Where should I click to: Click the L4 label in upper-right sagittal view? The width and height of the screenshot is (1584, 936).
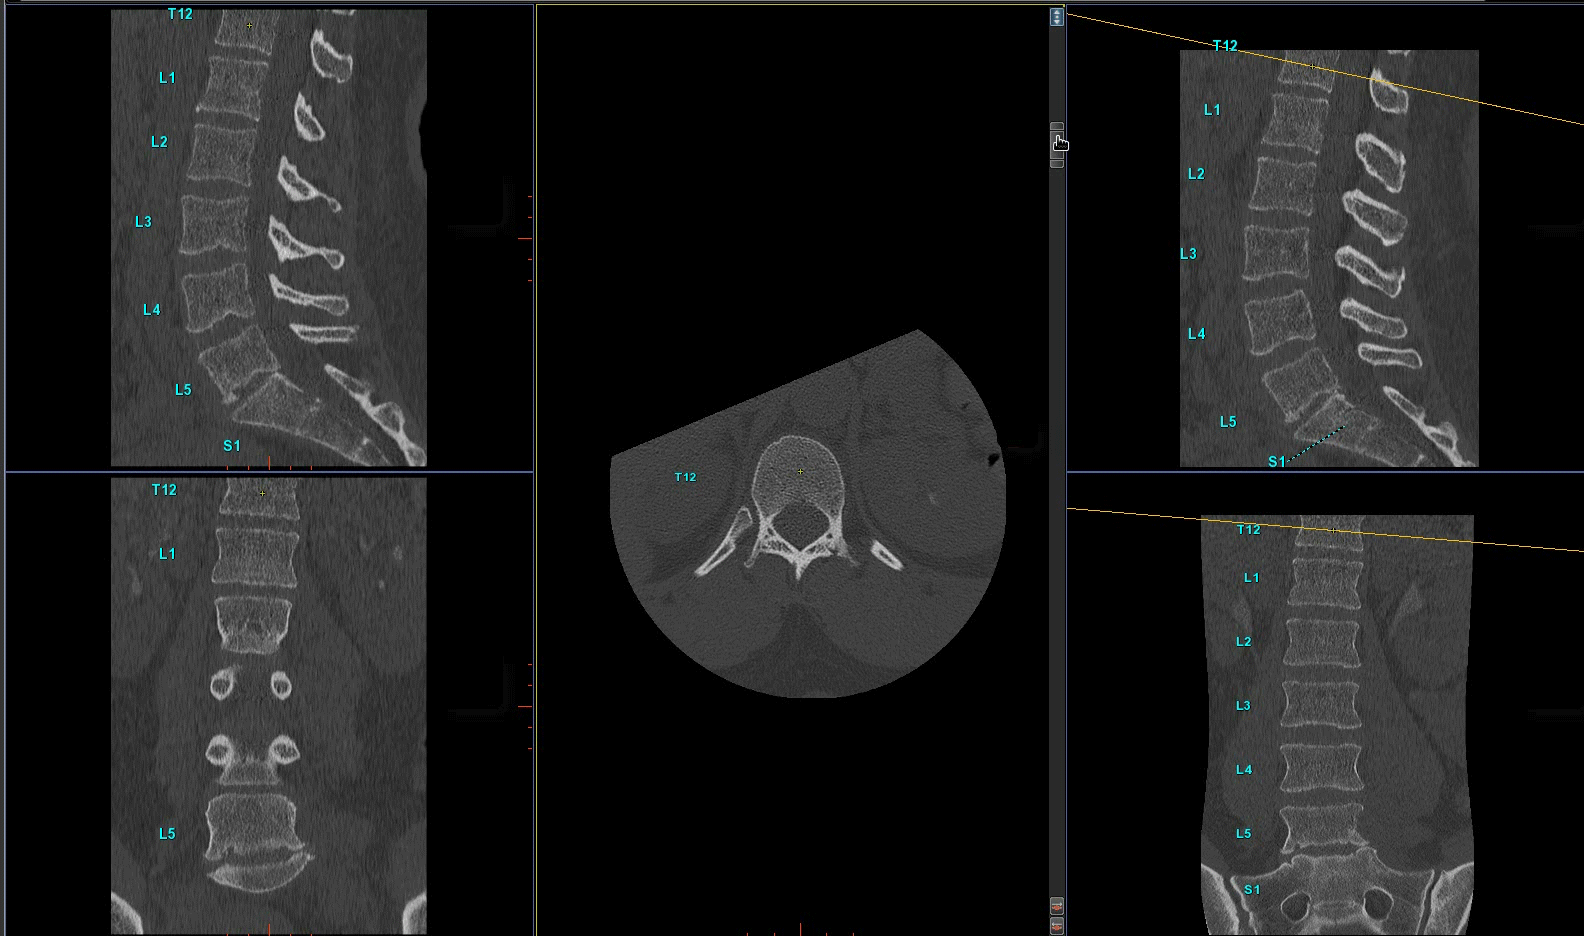coord(1197,334)
